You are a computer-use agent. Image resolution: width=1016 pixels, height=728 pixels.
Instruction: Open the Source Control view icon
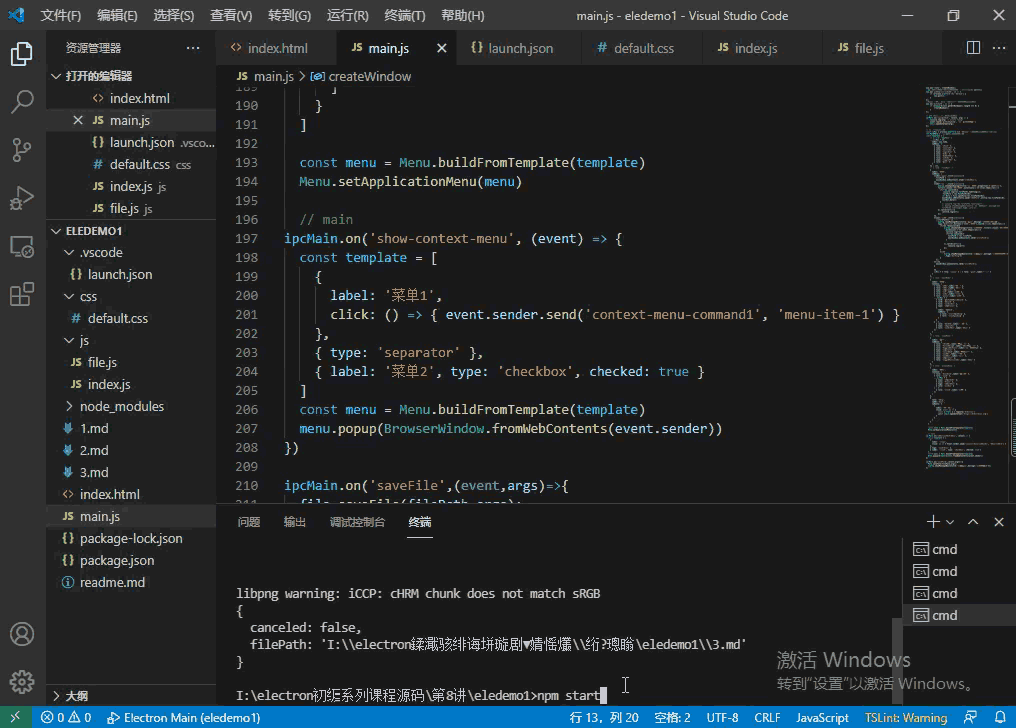pyautogui.click(x=22, y=150)
